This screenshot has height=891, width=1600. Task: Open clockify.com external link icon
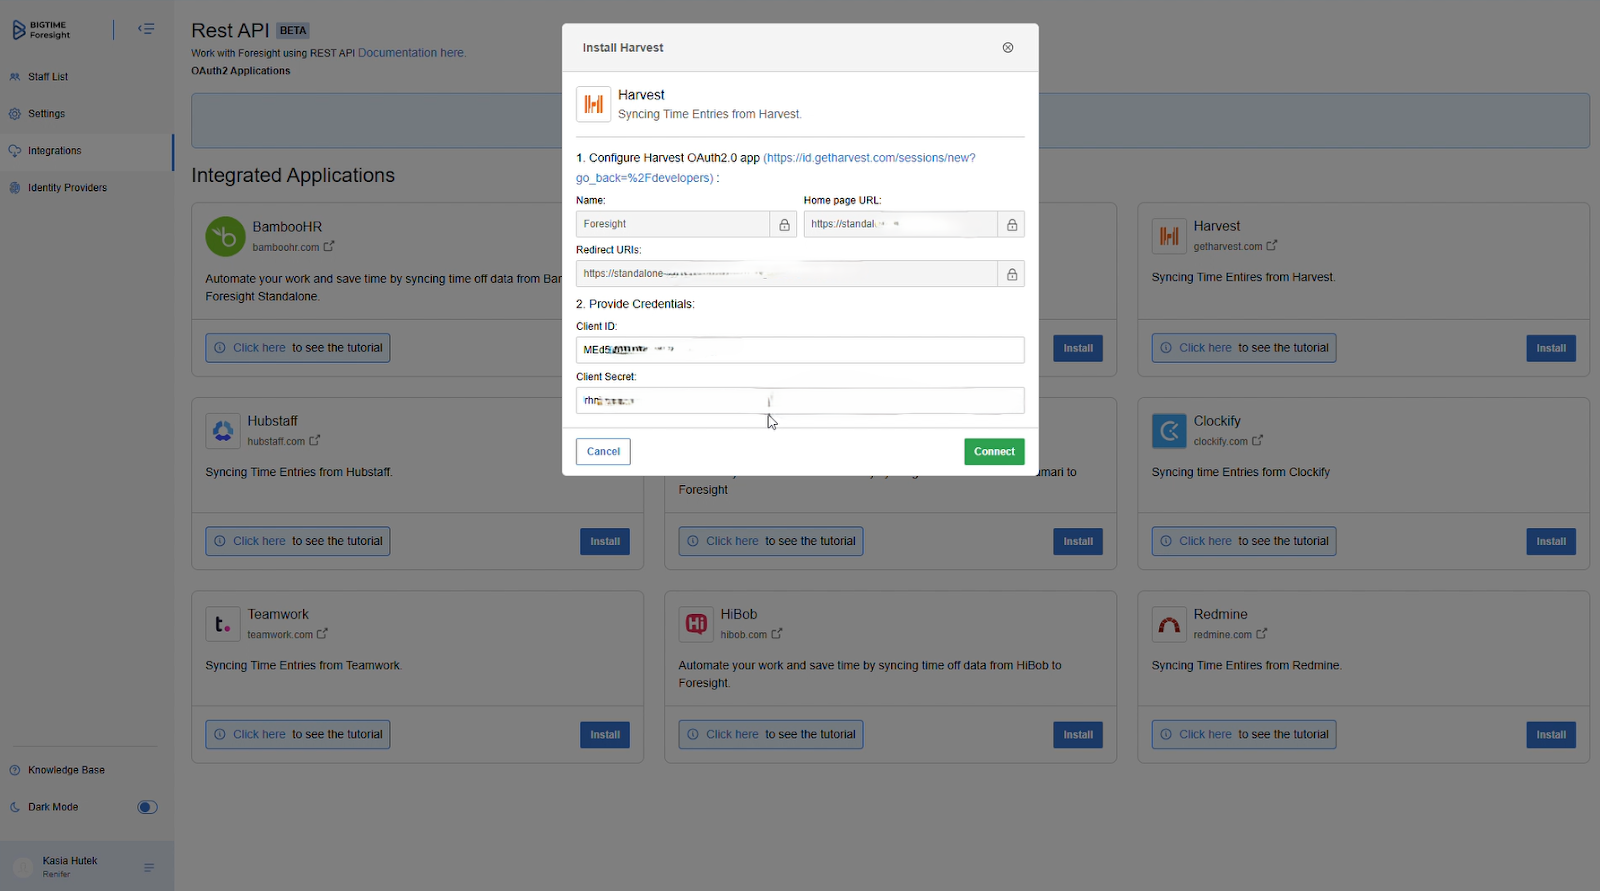tap(1258, 440)
